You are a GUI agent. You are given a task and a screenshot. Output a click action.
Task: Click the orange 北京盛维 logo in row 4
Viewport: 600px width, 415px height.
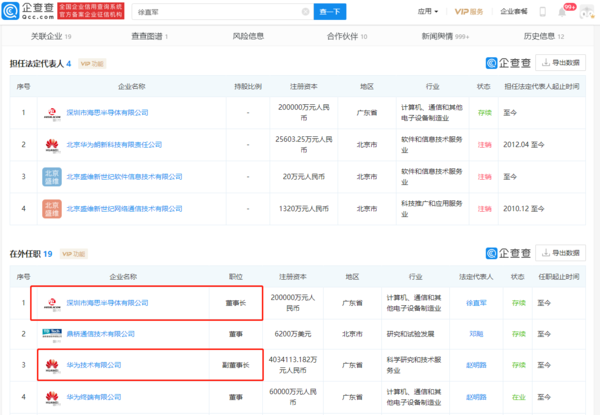(x=52, y=209)
